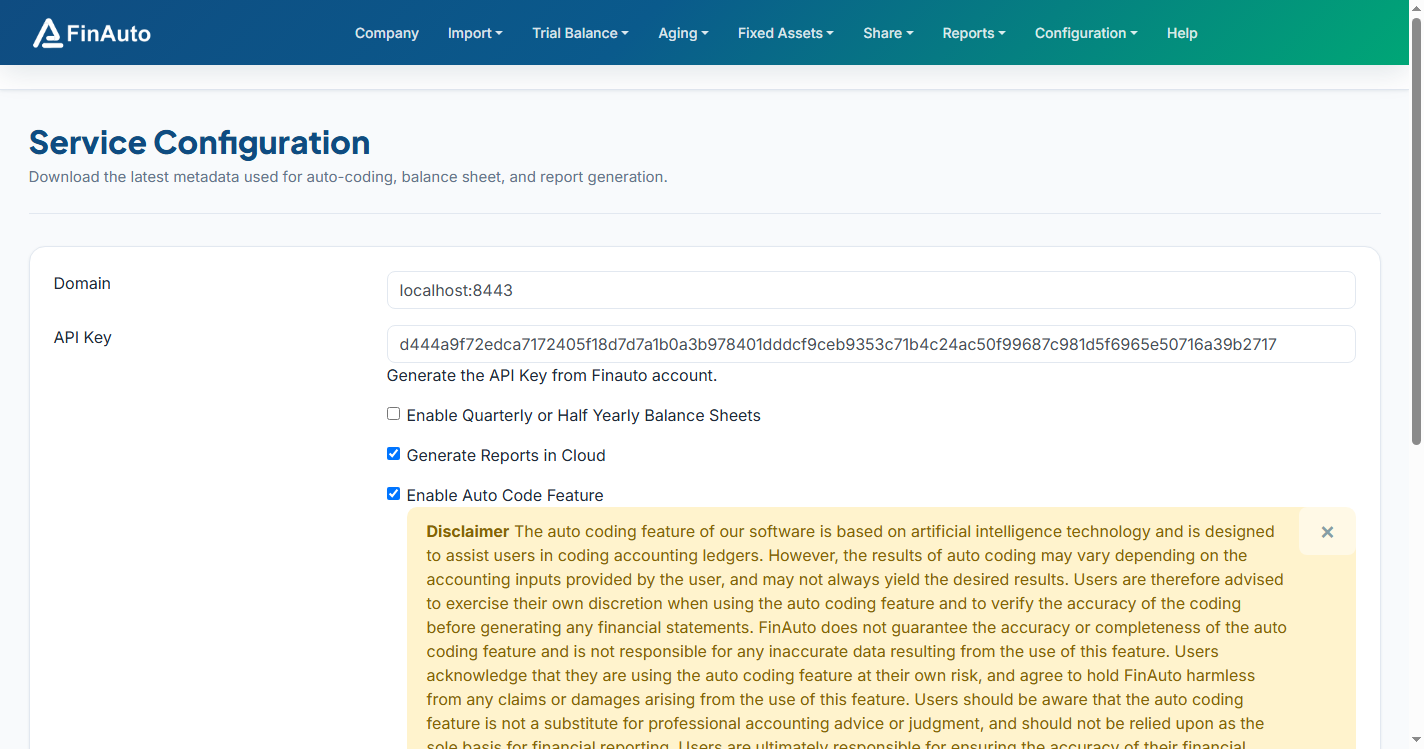1424x749 pixels.
Task: Click the Service Configuration heading
Action: click(199, 142)
